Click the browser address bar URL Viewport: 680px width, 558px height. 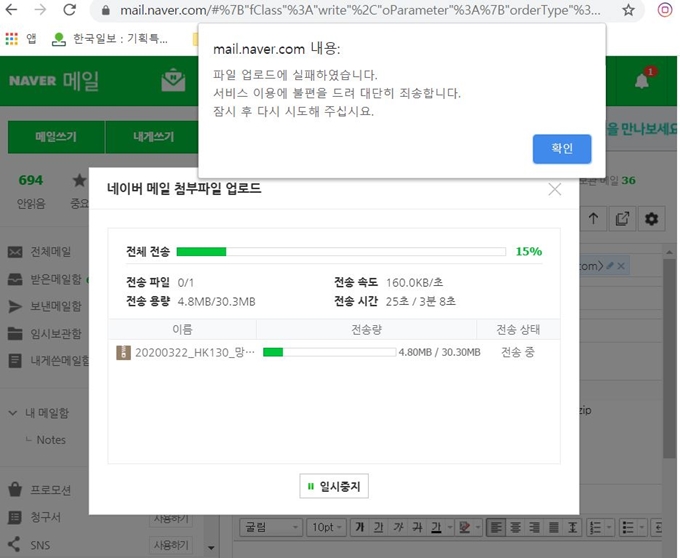360,10
